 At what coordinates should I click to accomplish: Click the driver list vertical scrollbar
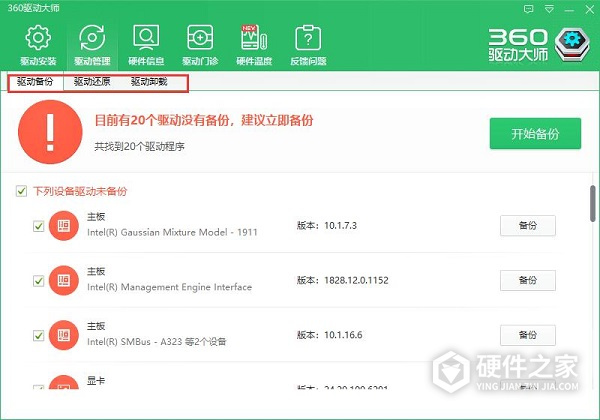coord(593,203)
